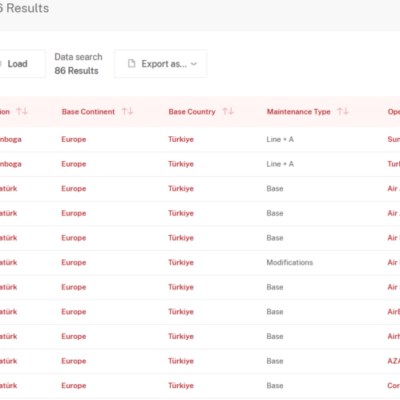
Task: Open the Europe link in first row
Action: coord(74,139)
